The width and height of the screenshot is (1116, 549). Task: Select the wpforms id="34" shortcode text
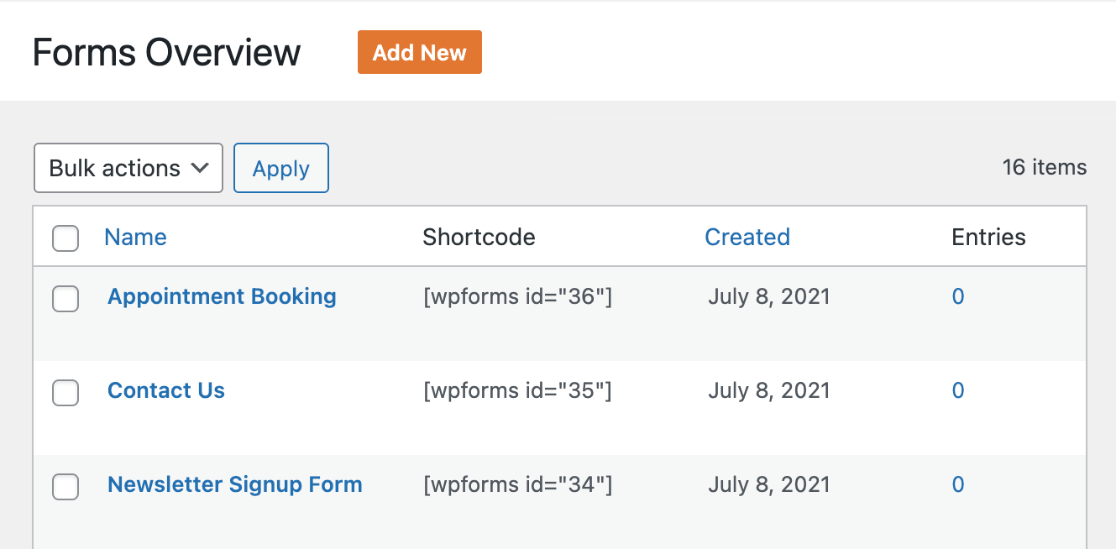click(517, 485)
